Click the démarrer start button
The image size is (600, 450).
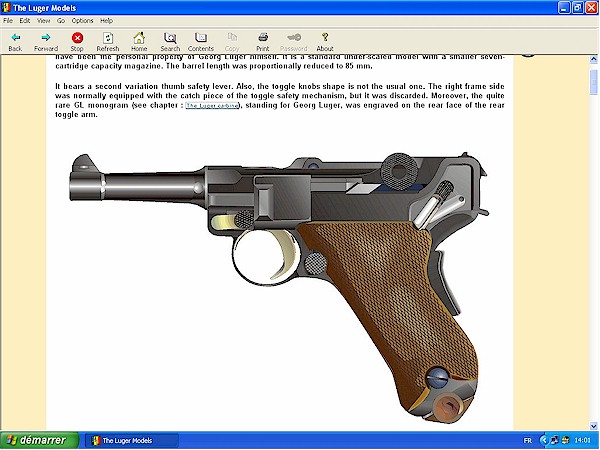click(x=39, y=440)
